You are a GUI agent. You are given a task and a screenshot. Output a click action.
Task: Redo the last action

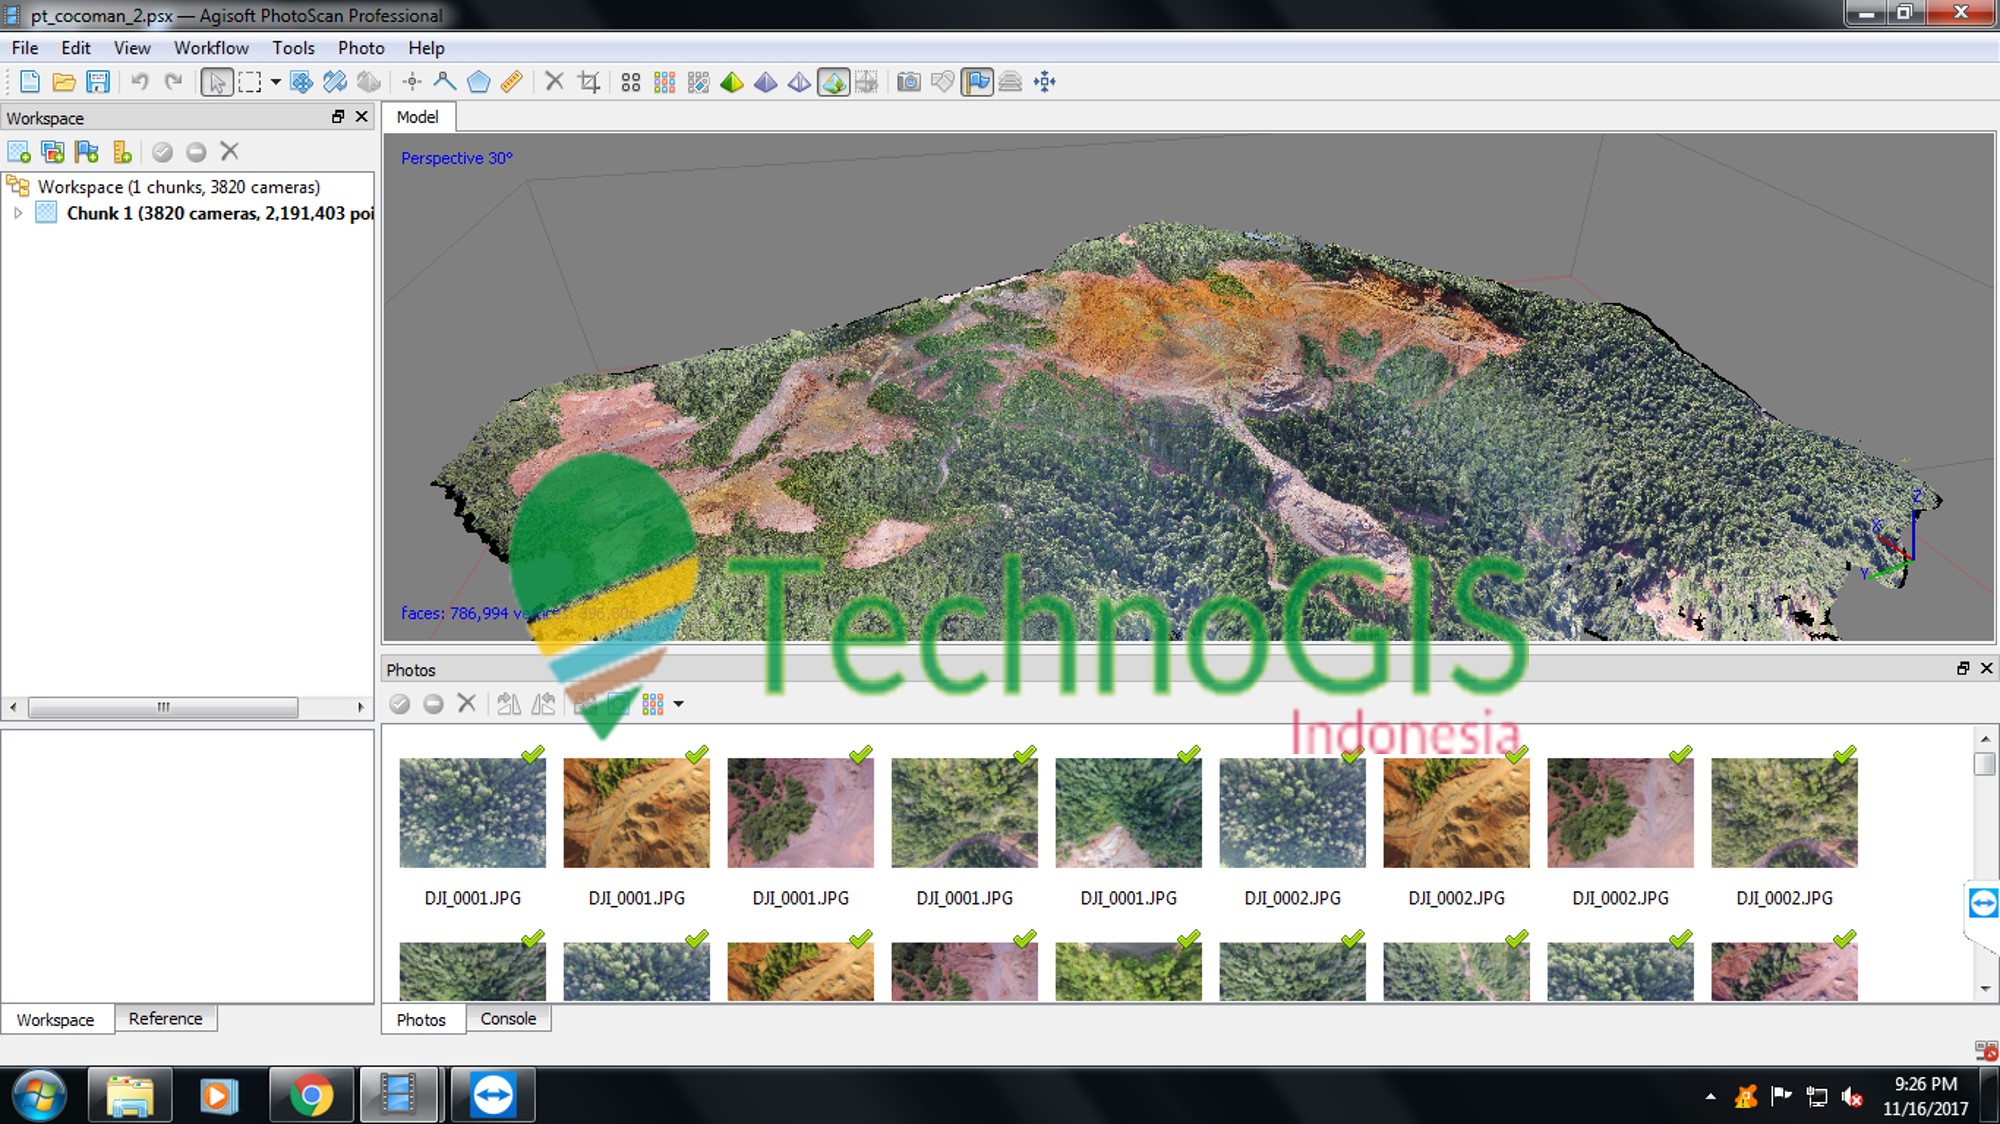point(174,82)
